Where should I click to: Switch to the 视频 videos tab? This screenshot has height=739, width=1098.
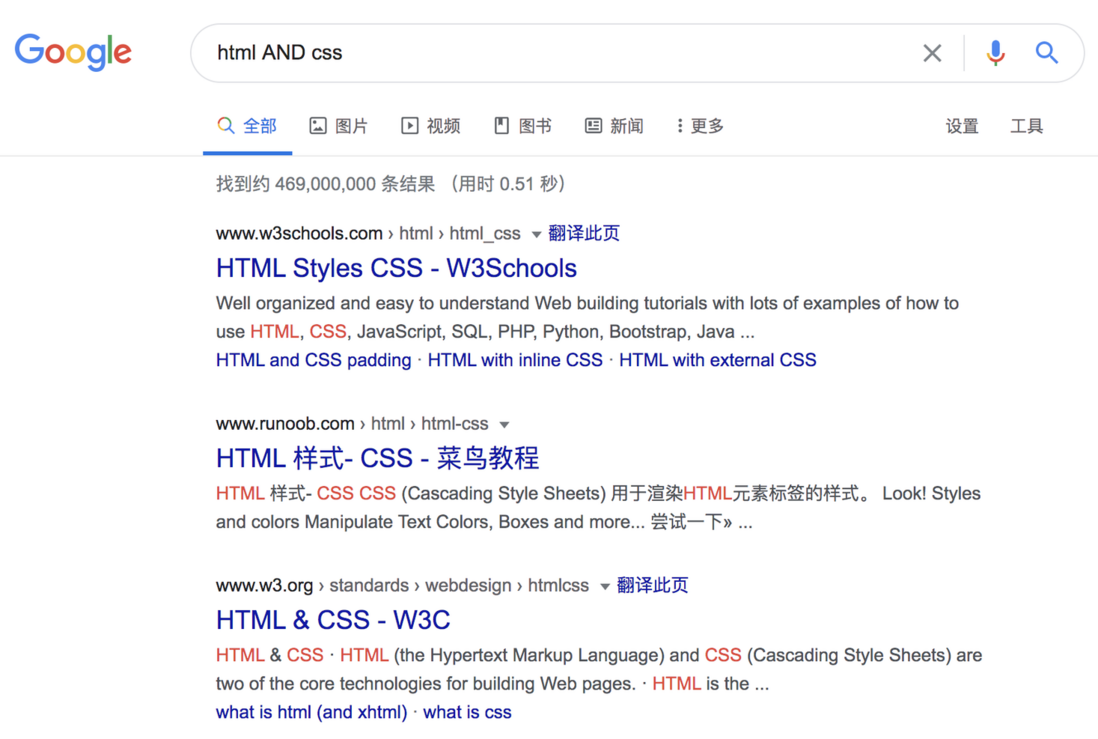[x=431, y=126]
